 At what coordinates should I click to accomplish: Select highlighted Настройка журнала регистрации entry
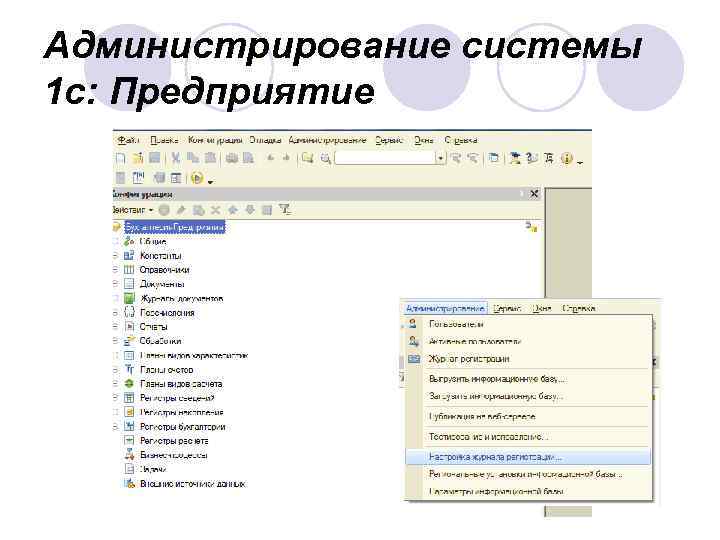click(528, 457)
